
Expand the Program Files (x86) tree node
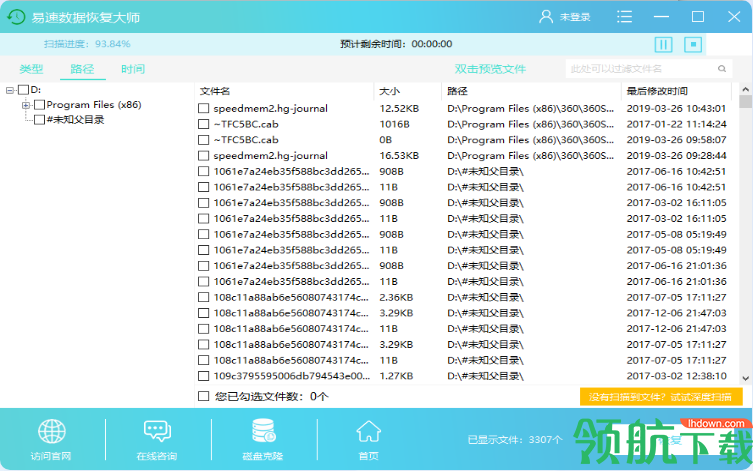[26, 105]
